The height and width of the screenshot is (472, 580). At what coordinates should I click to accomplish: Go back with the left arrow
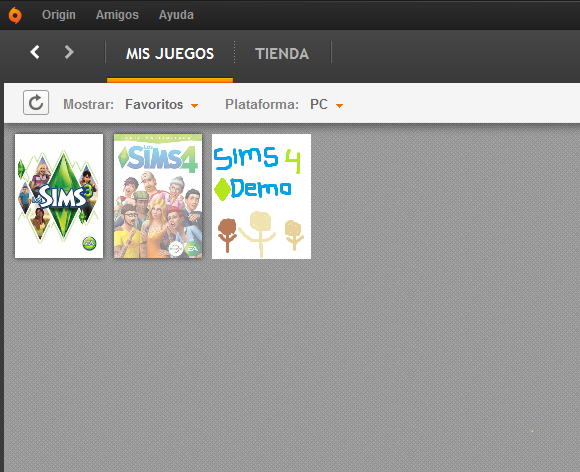35,52
